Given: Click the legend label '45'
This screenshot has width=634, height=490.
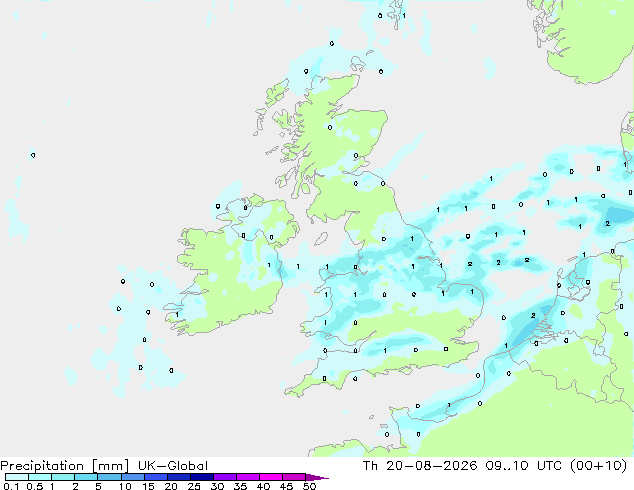Looking at the screenshot, I should 286,486.
